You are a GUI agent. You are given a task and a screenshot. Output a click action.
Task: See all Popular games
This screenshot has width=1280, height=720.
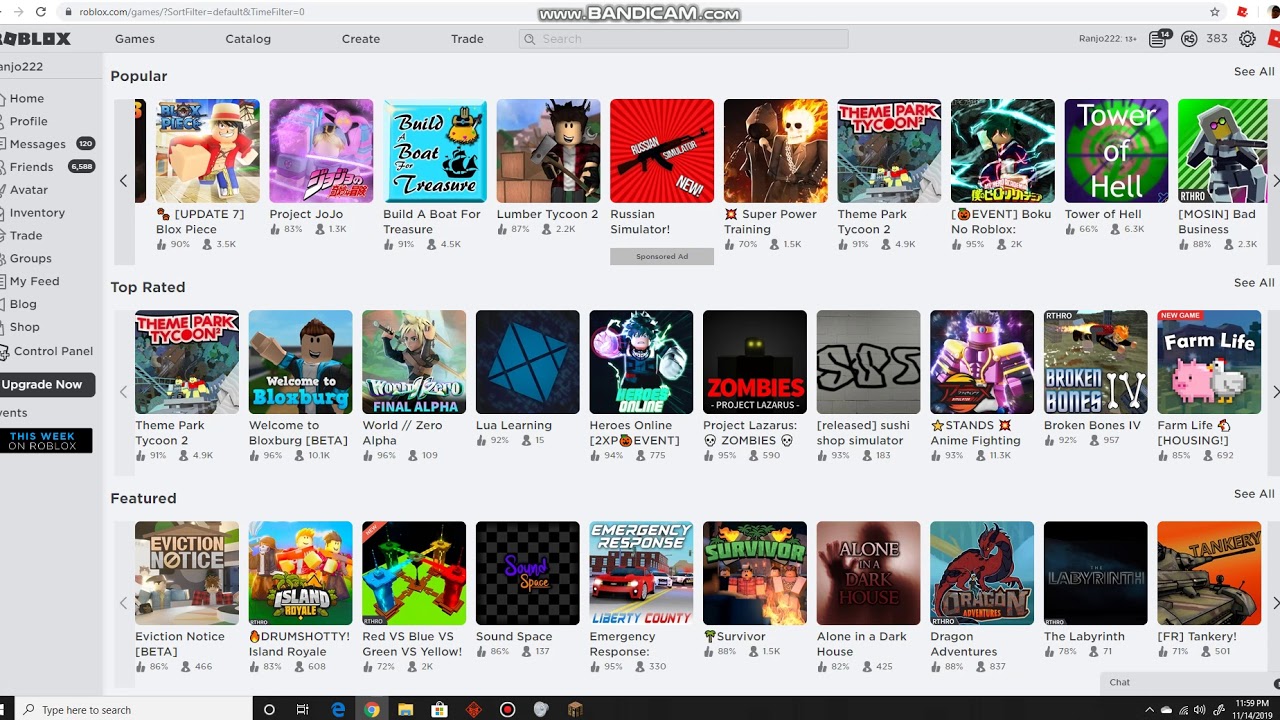[1254, 72]
